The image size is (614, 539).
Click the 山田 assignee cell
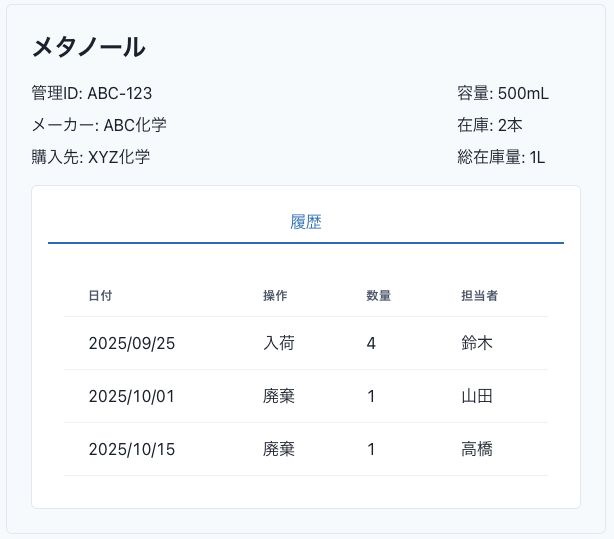[x=476, y=396]
